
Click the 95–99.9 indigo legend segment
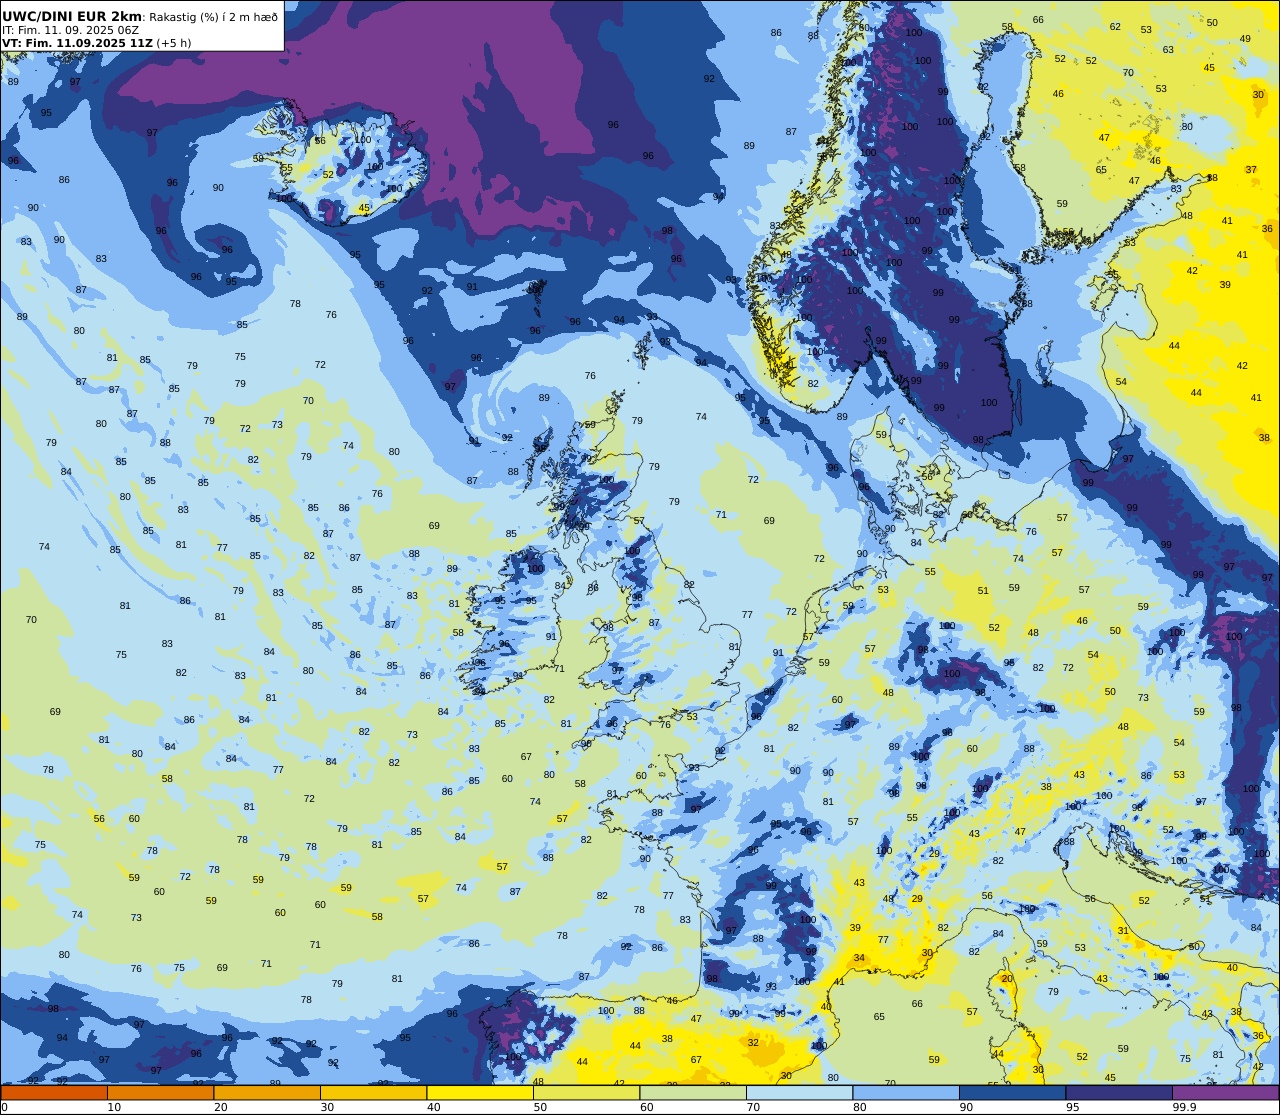[1119, 1093]
